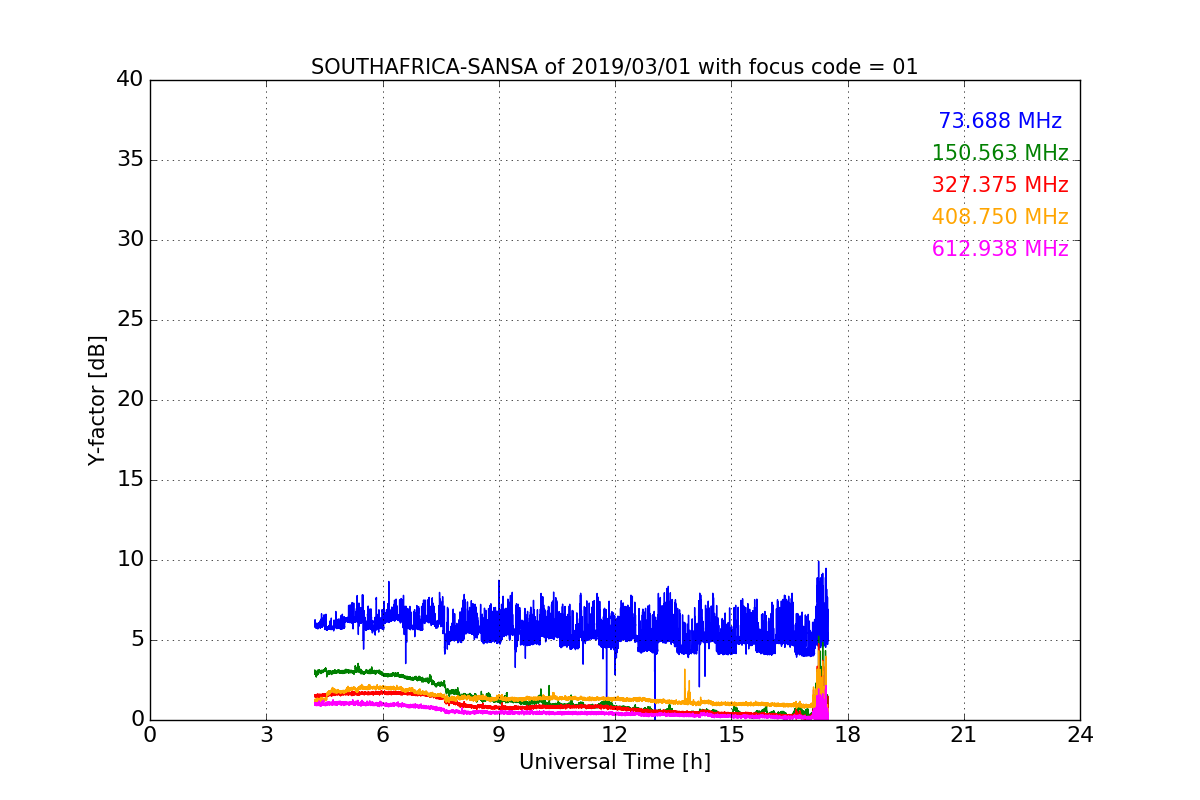Click y-axis tick value 30
The height and width of the screenshot is (800, 1200).
click(x=130, y=240)
